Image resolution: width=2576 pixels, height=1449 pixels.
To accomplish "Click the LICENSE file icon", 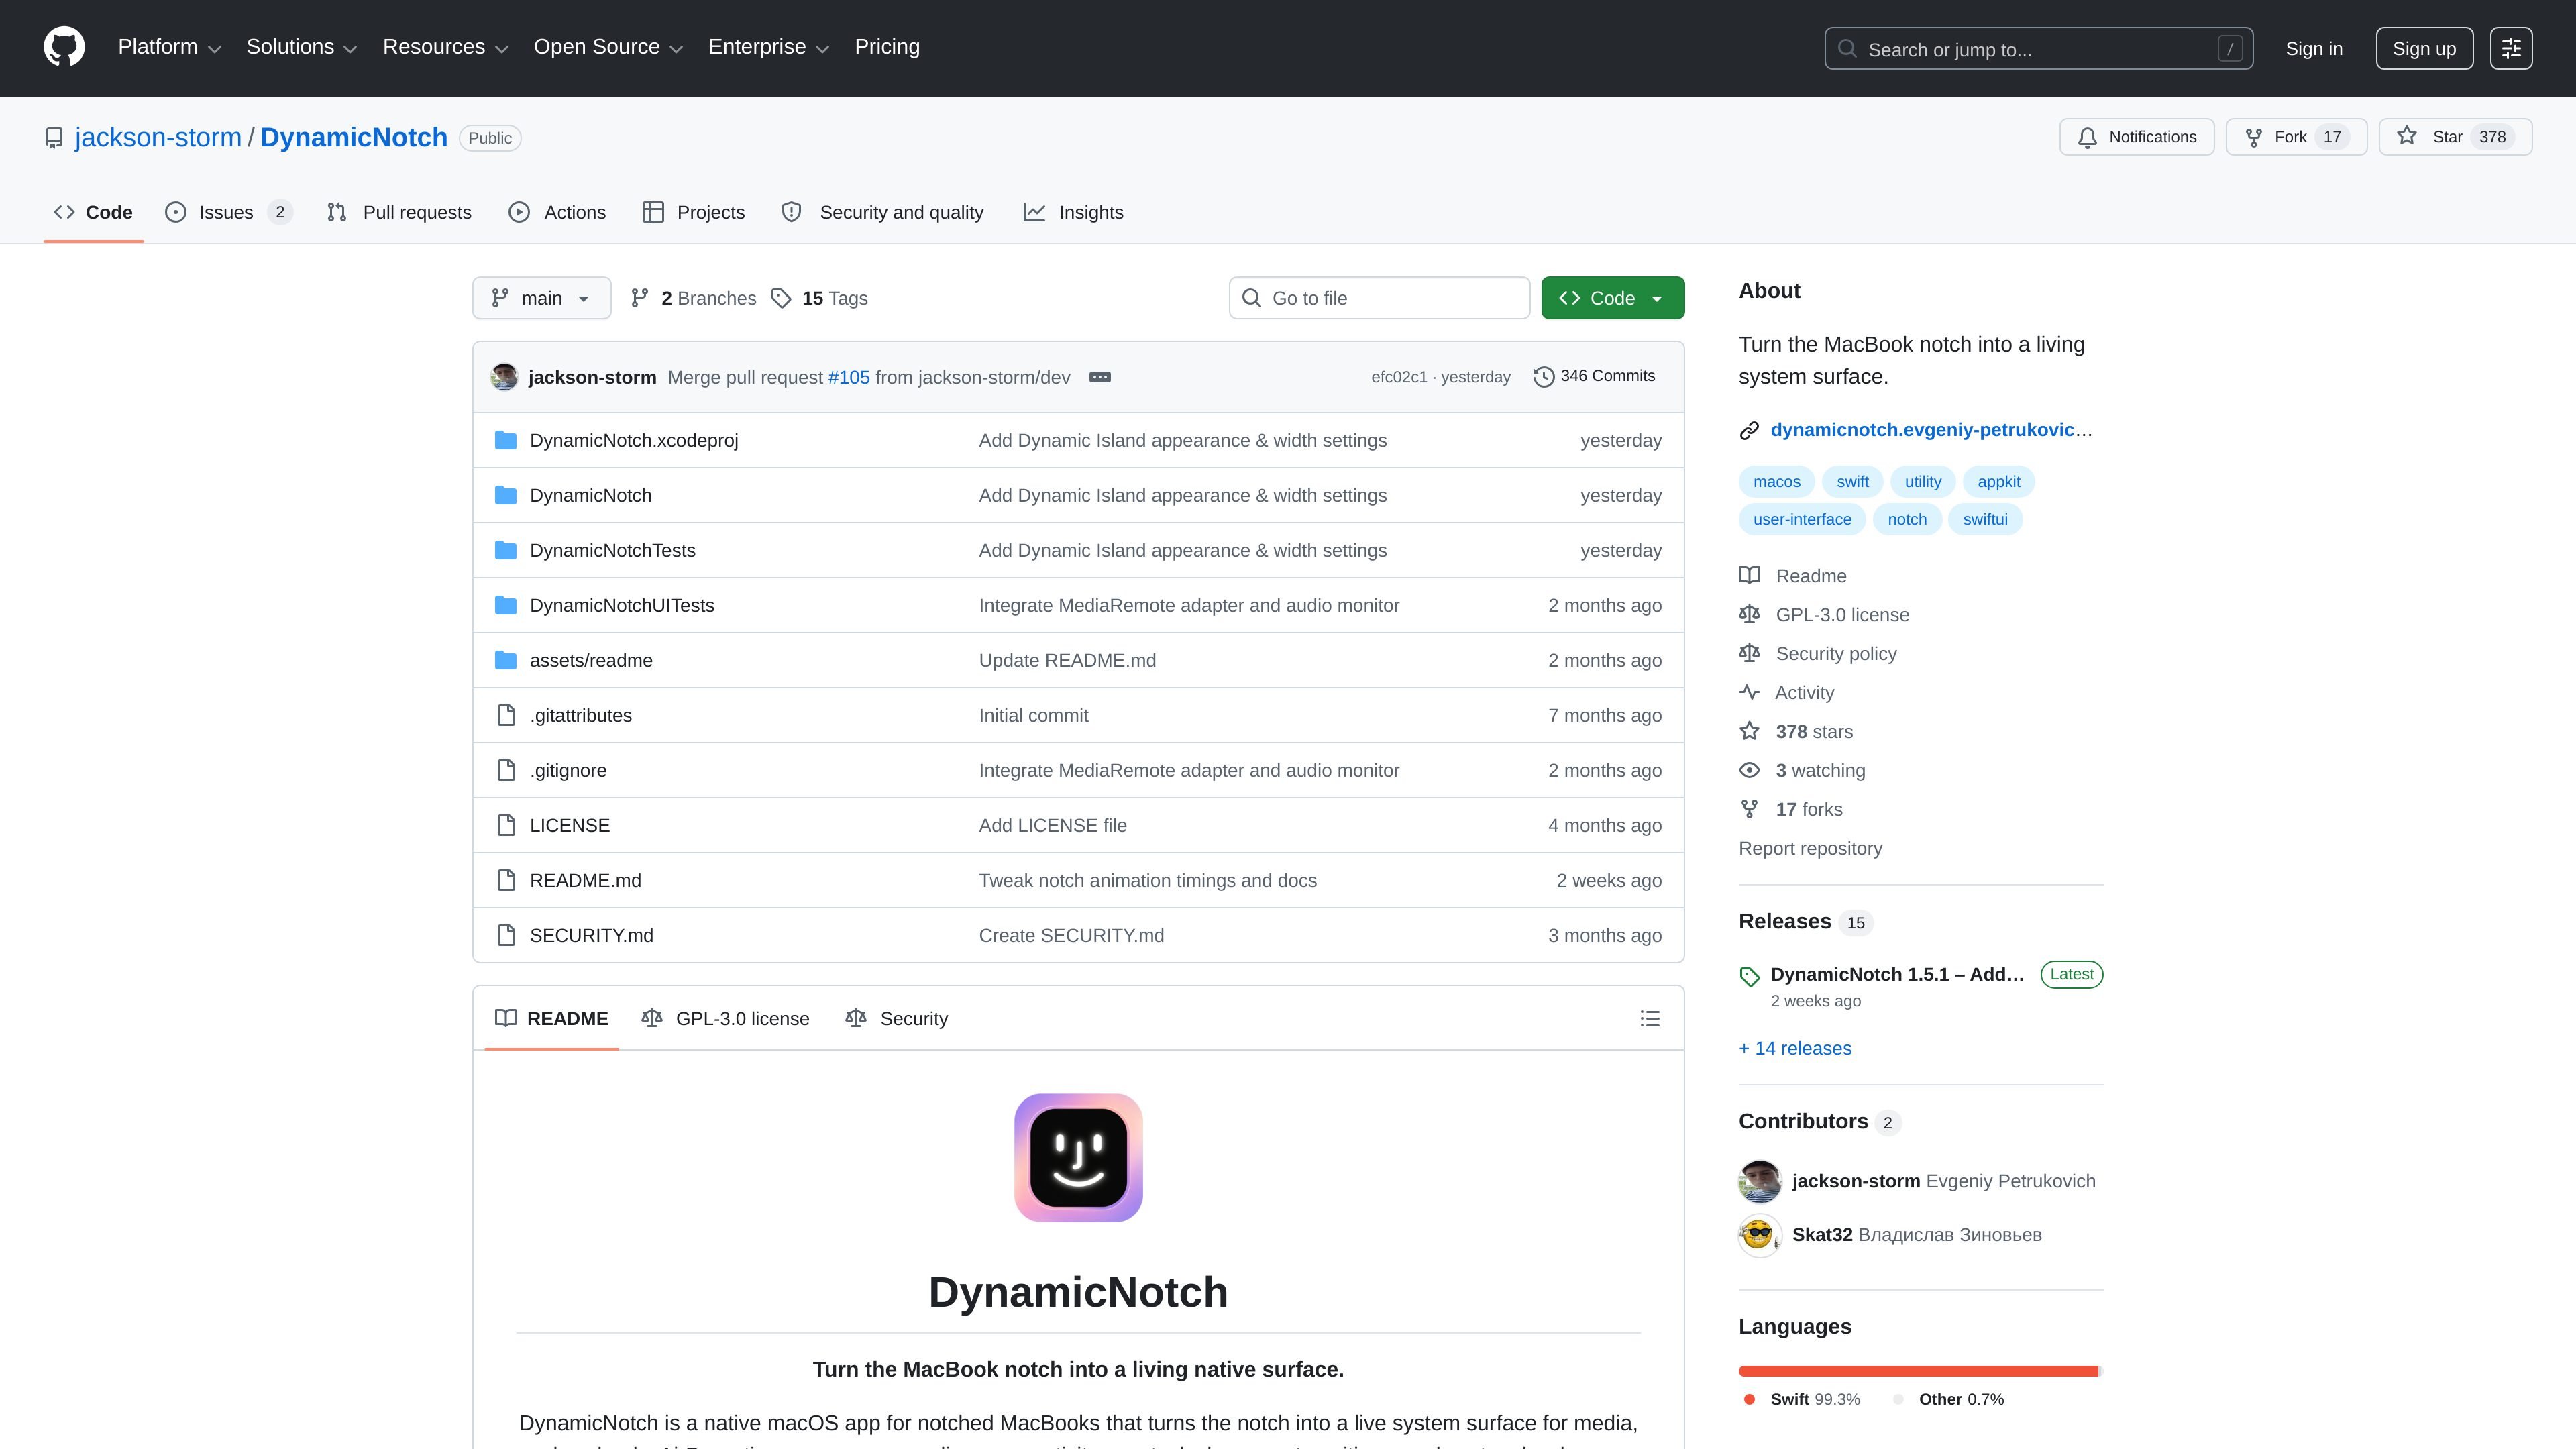I will pos(506,825).
